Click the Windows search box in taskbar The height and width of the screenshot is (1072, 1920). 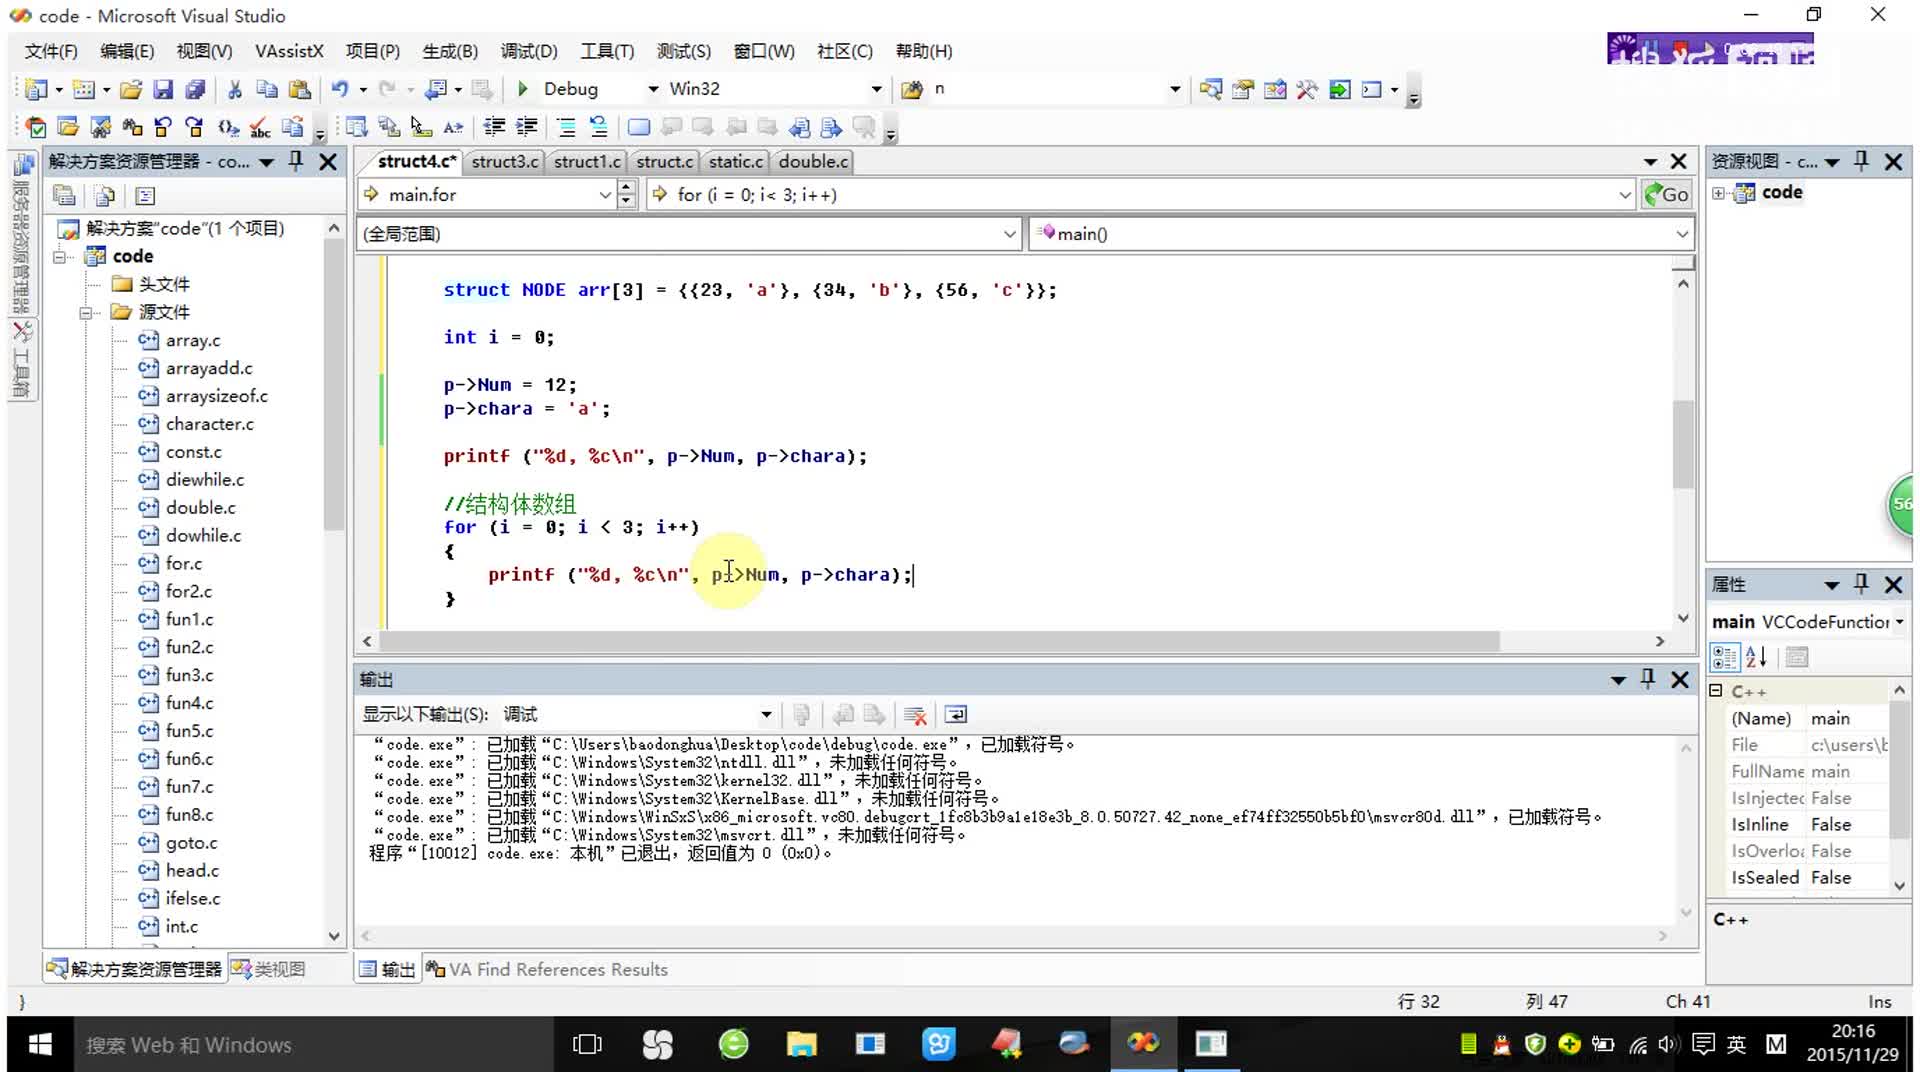pos(313,1045)
